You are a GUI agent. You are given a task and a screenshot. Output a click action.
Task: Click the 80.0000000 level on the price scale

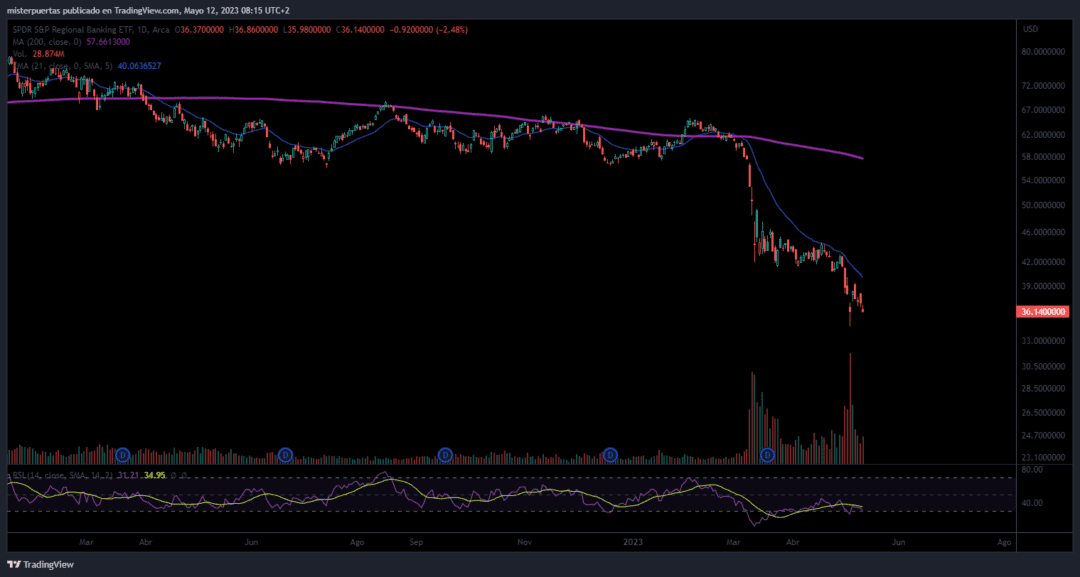coord(1044,52)
